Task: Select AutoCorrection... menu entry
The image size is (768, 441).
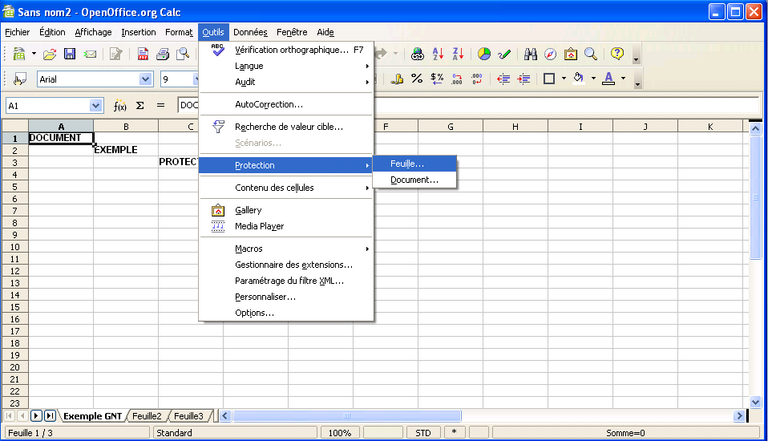Action: tap(286, 104)
